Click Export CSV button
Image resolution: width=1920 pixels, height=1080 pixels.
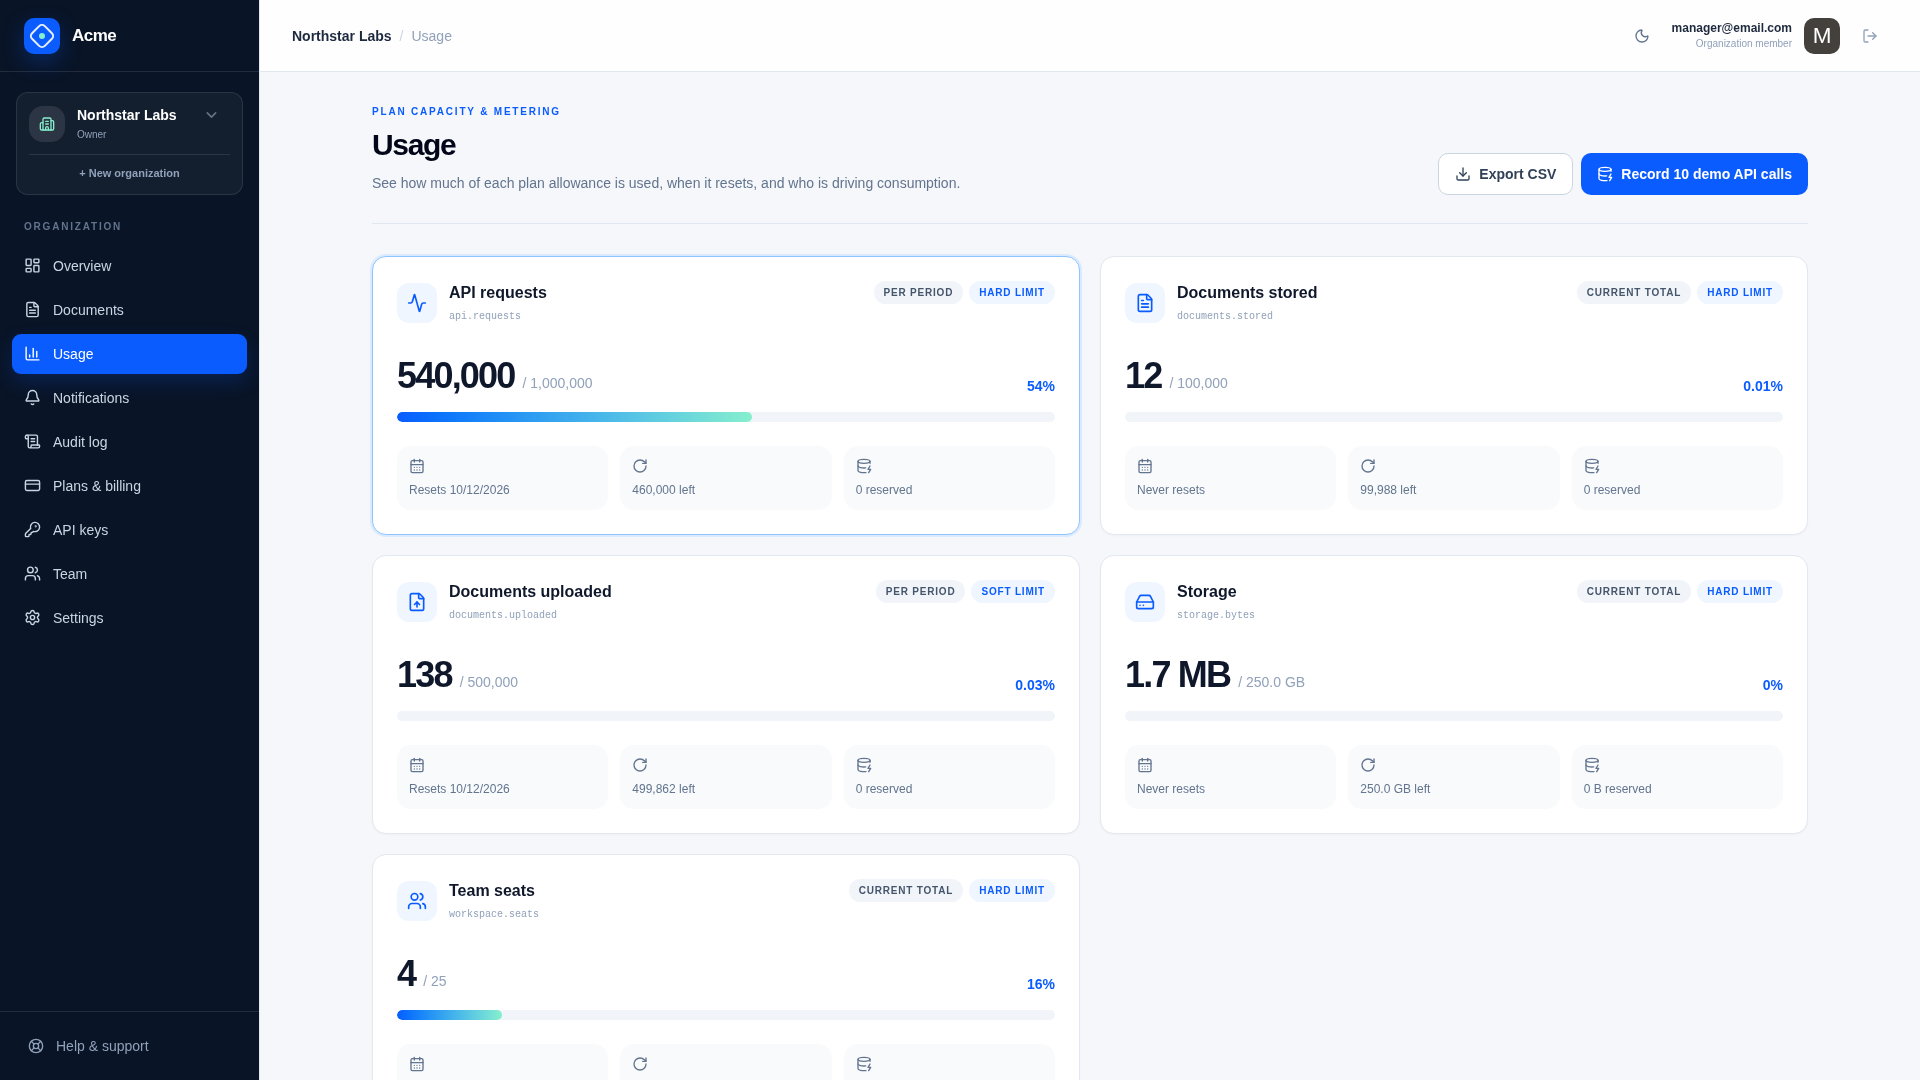click(x=1505, y=174)
